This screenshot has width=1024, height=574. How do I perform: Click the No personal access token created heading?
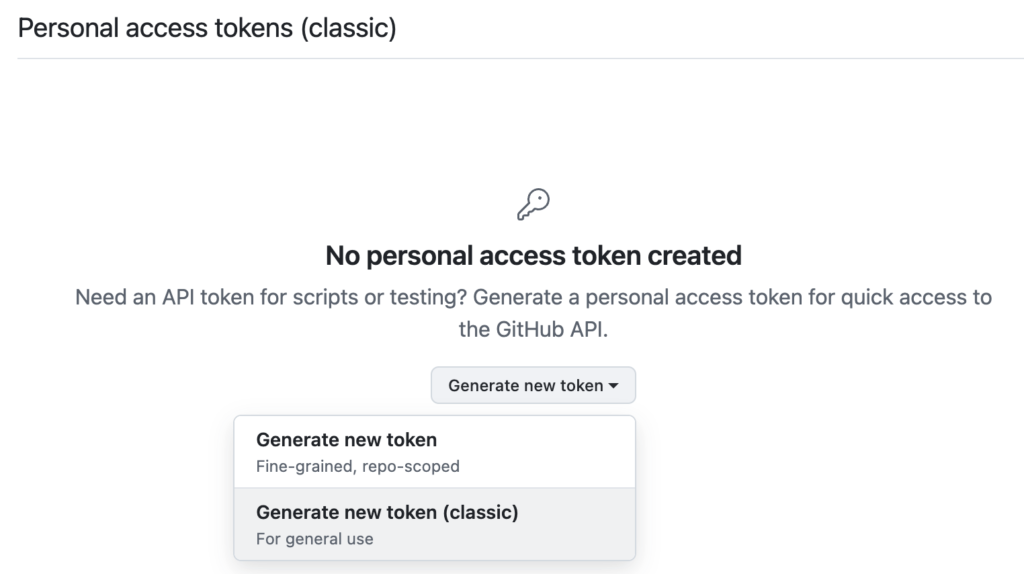pyautogui.click(x=533, y=256)
